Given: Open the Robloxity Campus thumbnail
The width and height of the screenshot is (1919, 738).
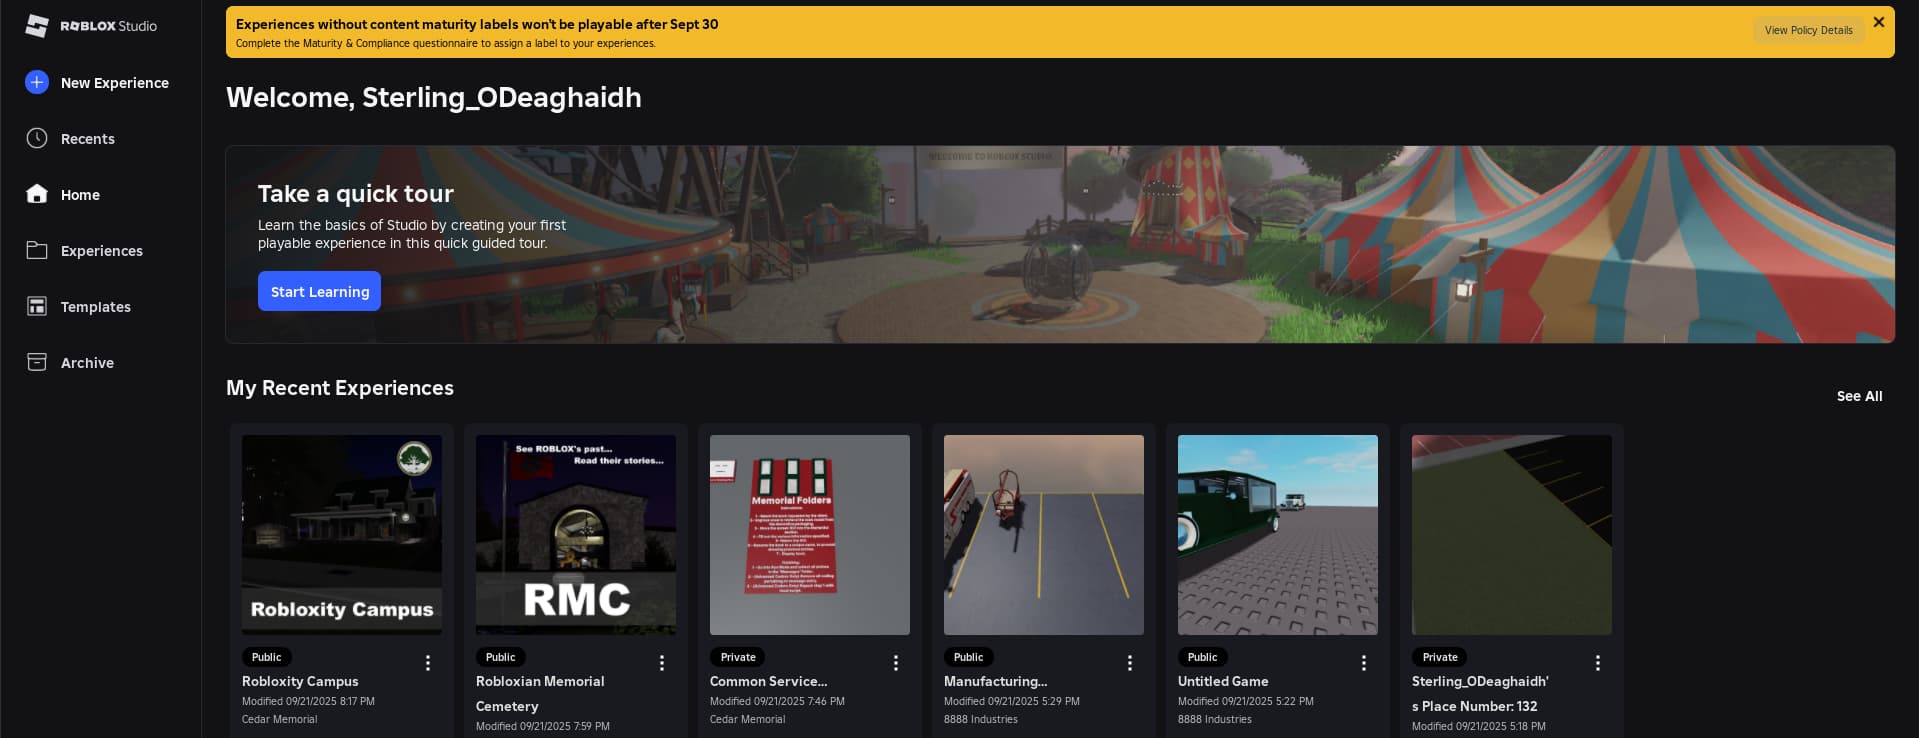Looking at the screenshot, I should [342, 535].
